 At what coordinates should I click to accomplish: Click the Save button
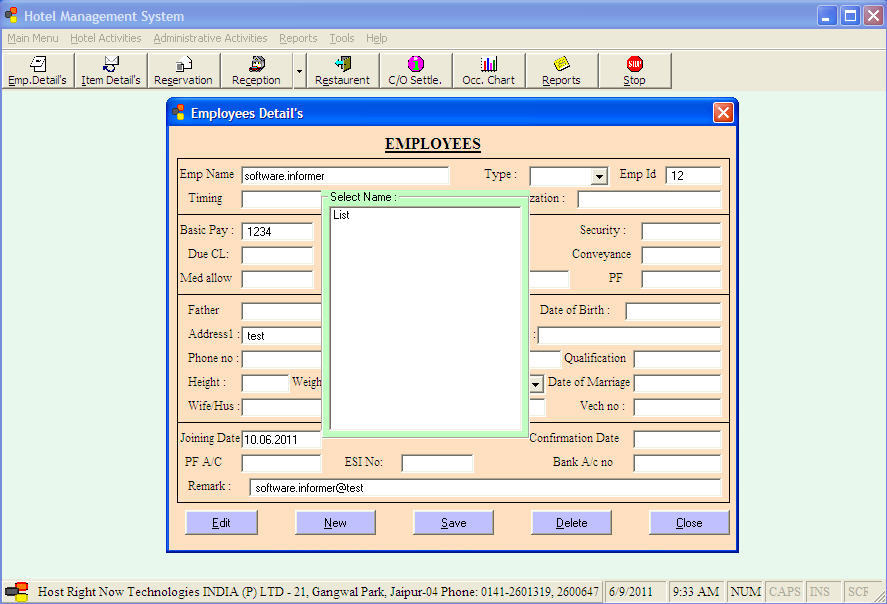coord(453,523)
